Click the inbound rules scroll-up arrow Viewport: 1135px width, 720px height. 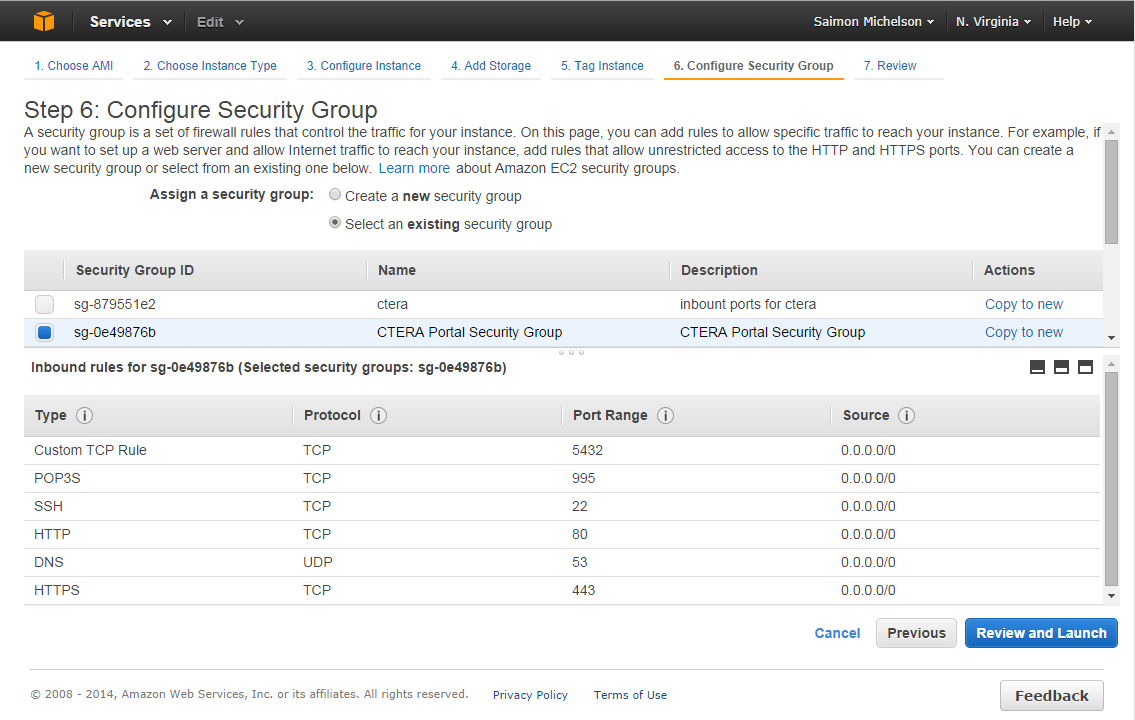point(1111,364)
